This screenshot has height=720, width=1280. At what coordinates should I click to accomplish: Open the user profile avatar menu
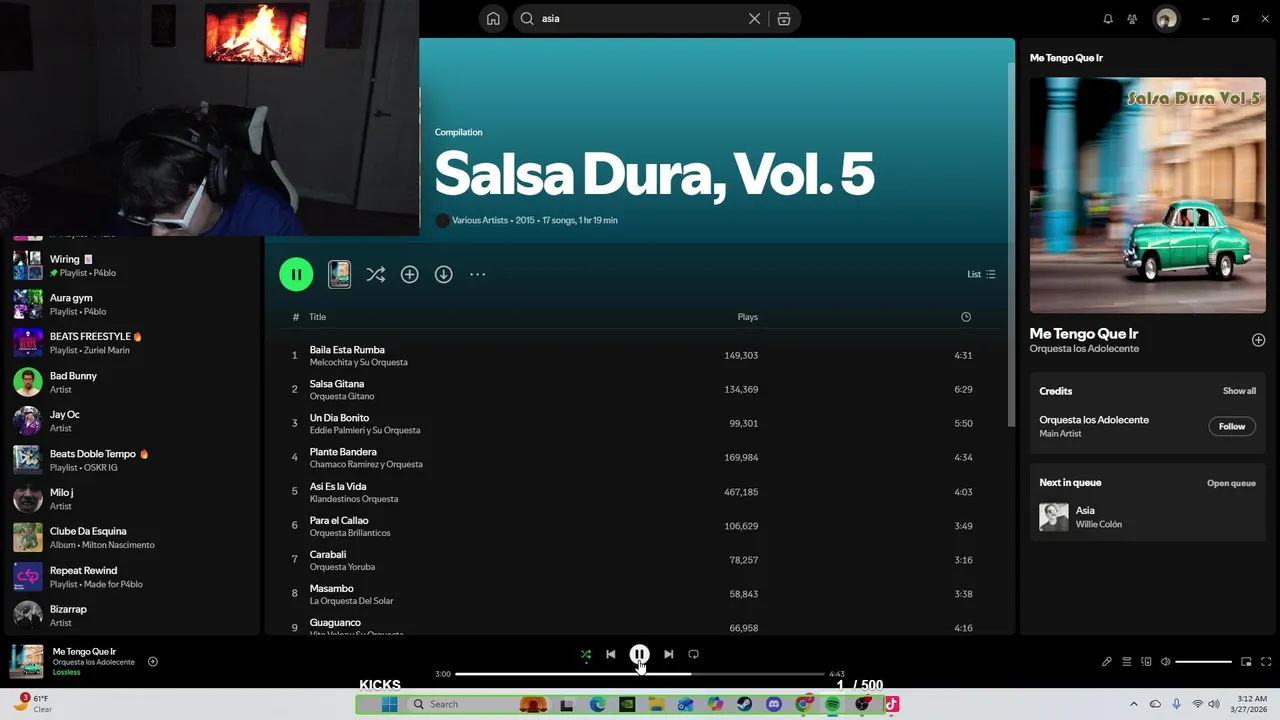point(1166,19)
